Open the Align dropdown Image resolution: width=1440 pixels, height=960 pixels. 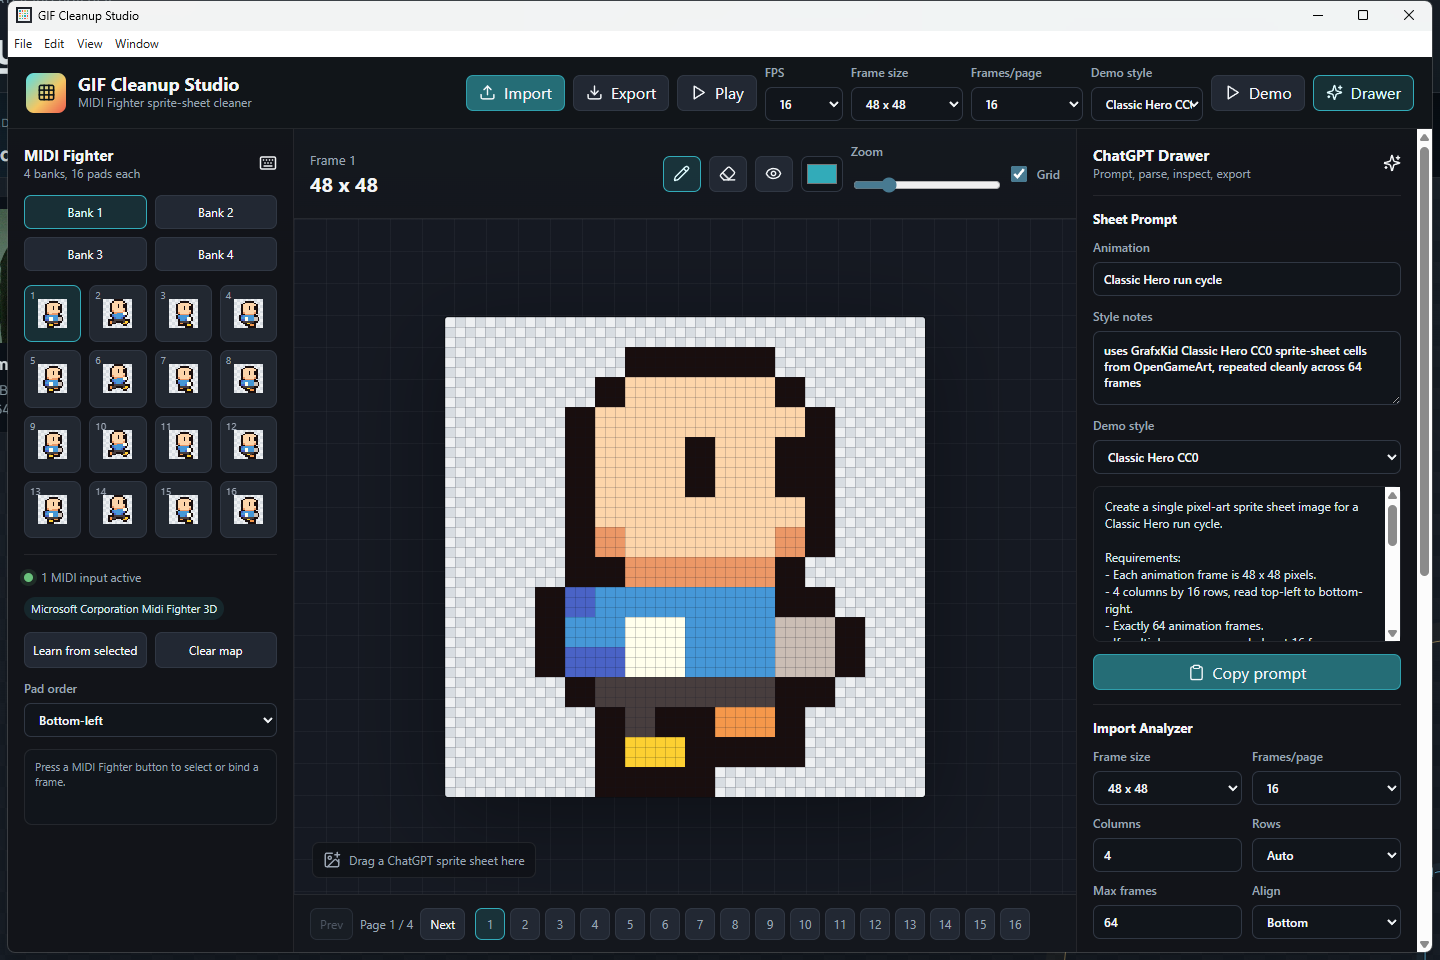pos(1326,922)
